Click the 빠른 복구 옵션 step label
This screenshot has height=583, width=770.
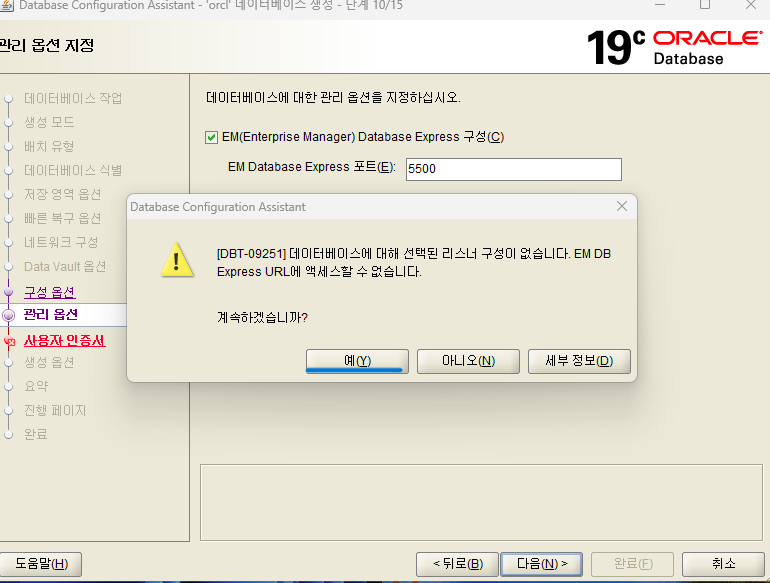(62, 218)
